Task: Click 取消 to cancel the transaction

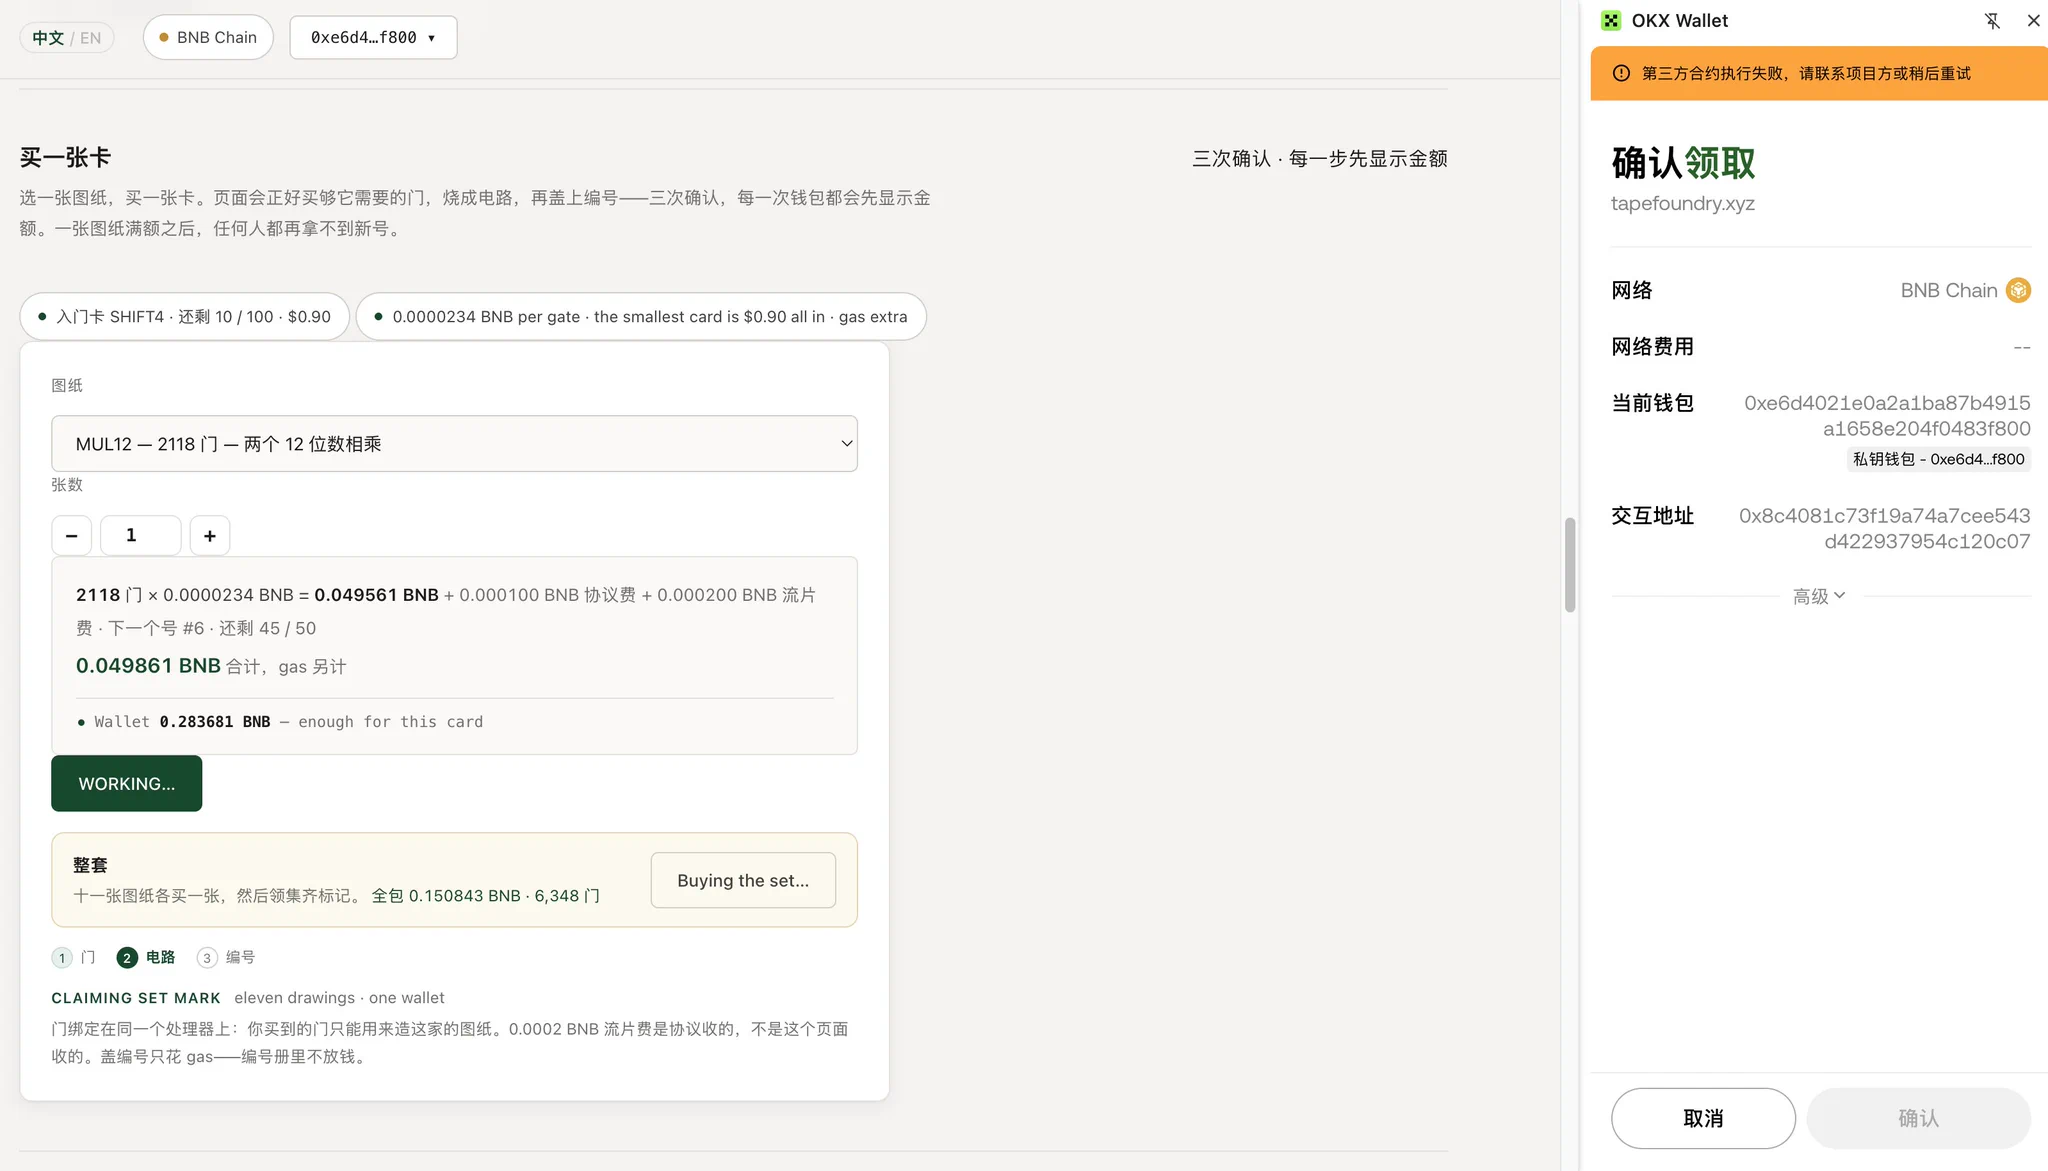Action: click(x=1703, y=1118)
